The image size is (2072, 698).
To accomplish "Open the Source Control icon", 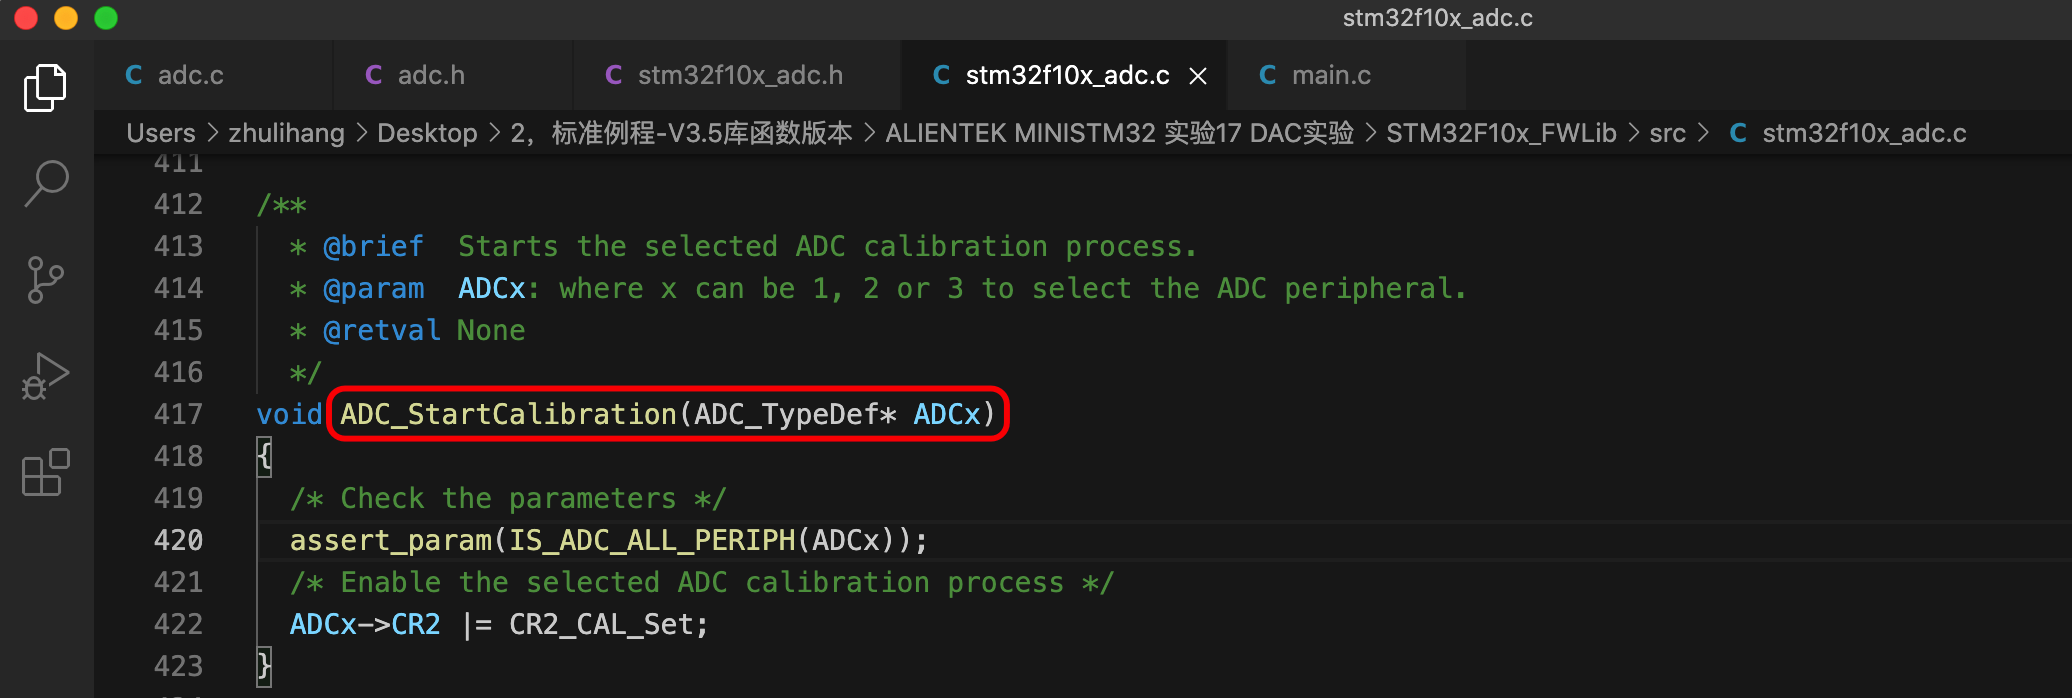I will point(44,278).
